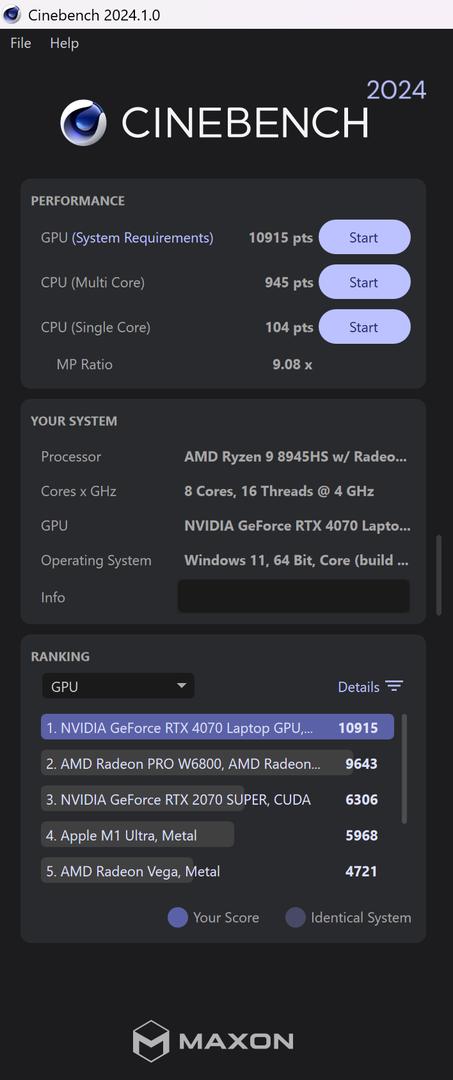The image size is (453, 1080).
Task: Click the Maxon cube logo icon
Action: coord(151,1041)
